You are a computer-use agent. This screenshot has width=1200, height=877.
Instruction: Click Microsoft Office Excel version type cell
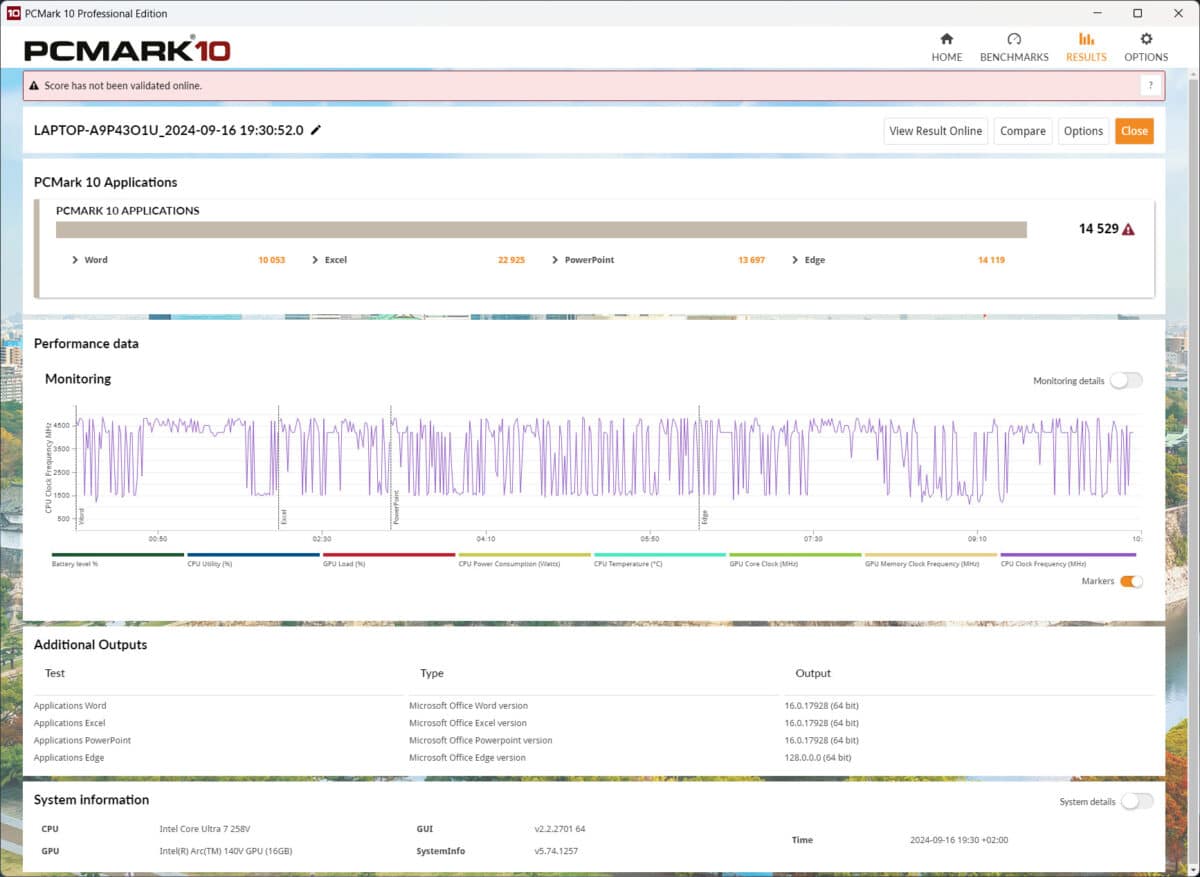468,723
